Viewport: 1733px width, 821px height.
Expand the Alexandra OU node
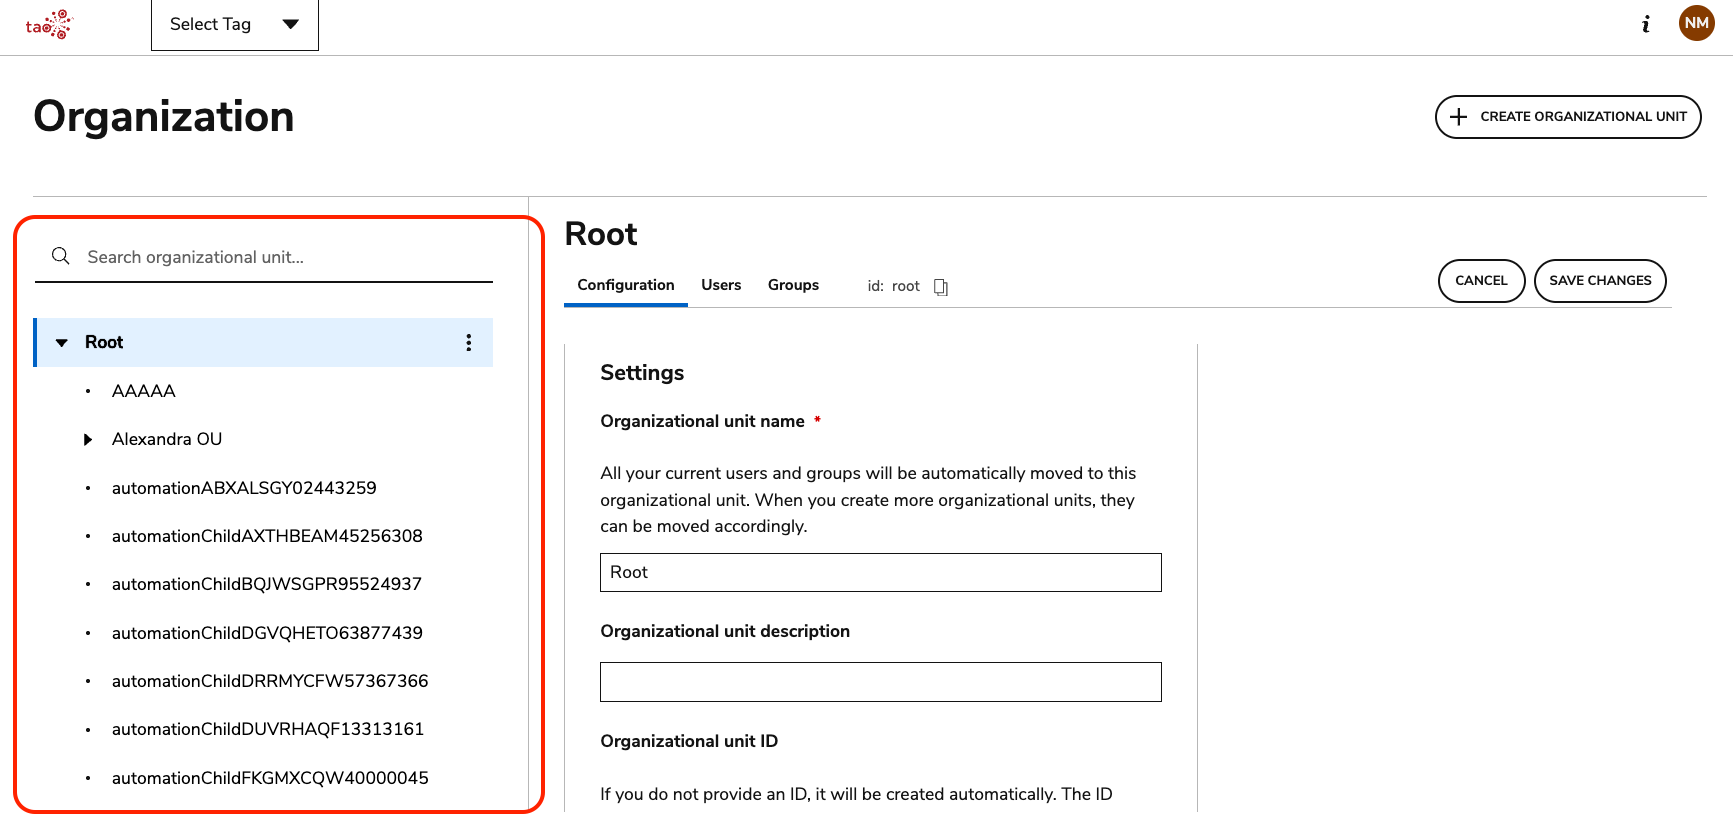point(88,440)
